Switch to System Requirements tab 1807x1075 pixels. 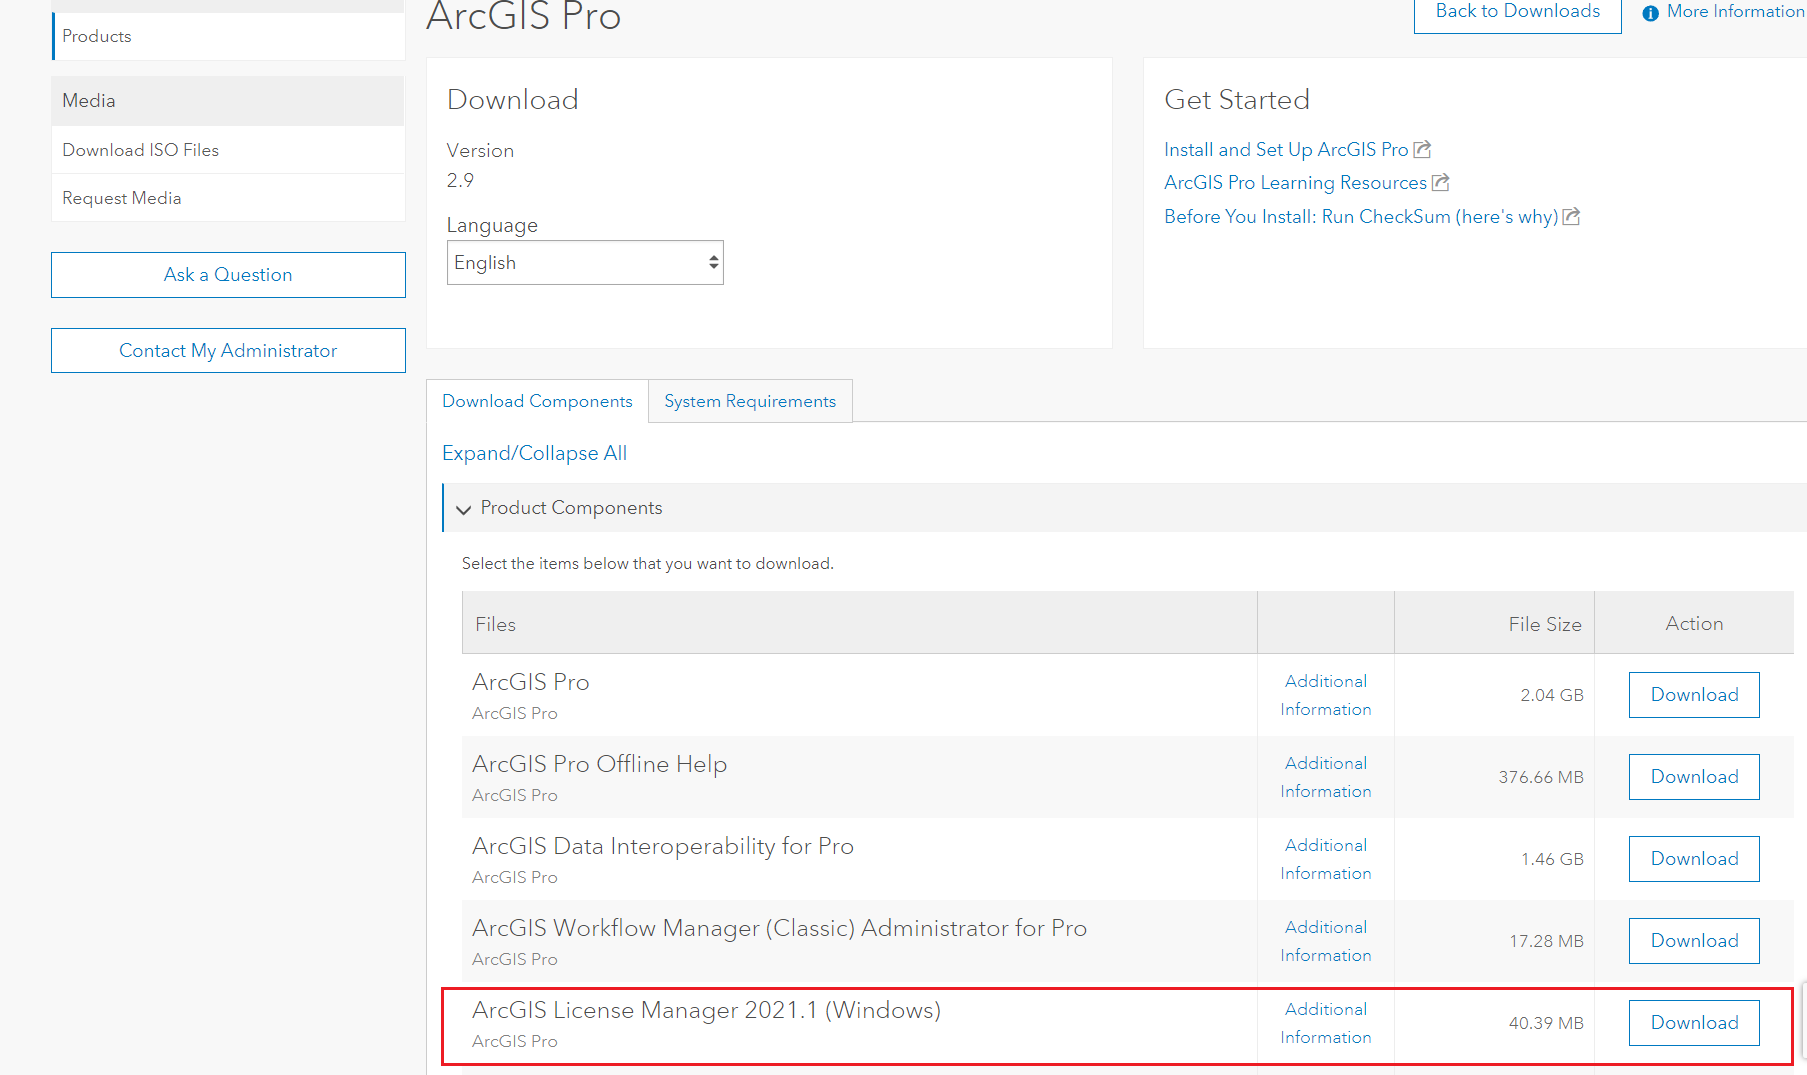750,401
